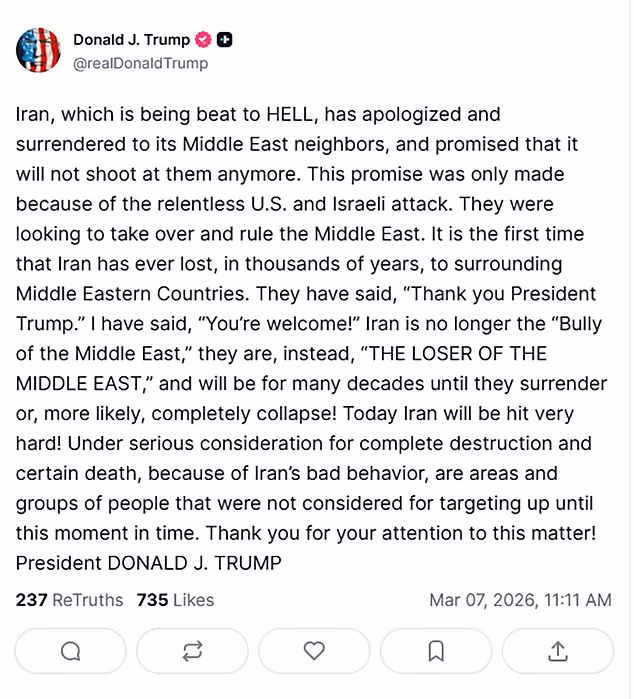Open the flag profile avatar
Screen dimensions: 634x699
(38, 50)
